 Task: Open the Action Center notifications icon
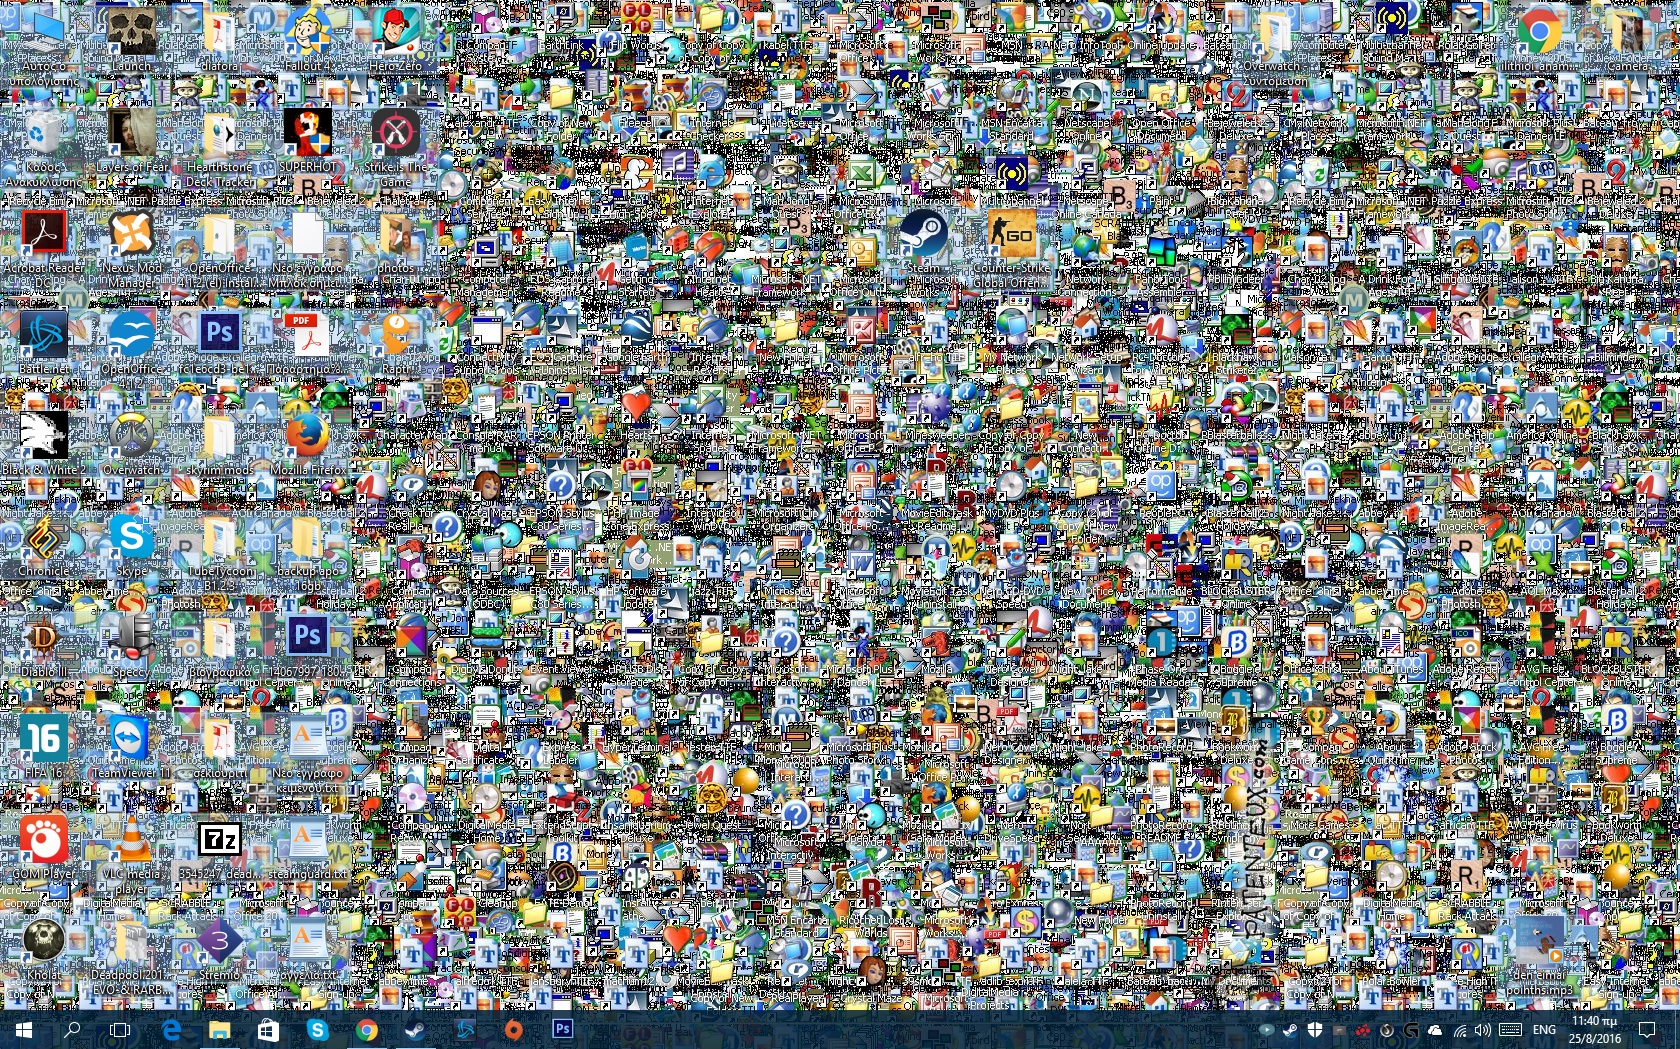[1647, 1029]
